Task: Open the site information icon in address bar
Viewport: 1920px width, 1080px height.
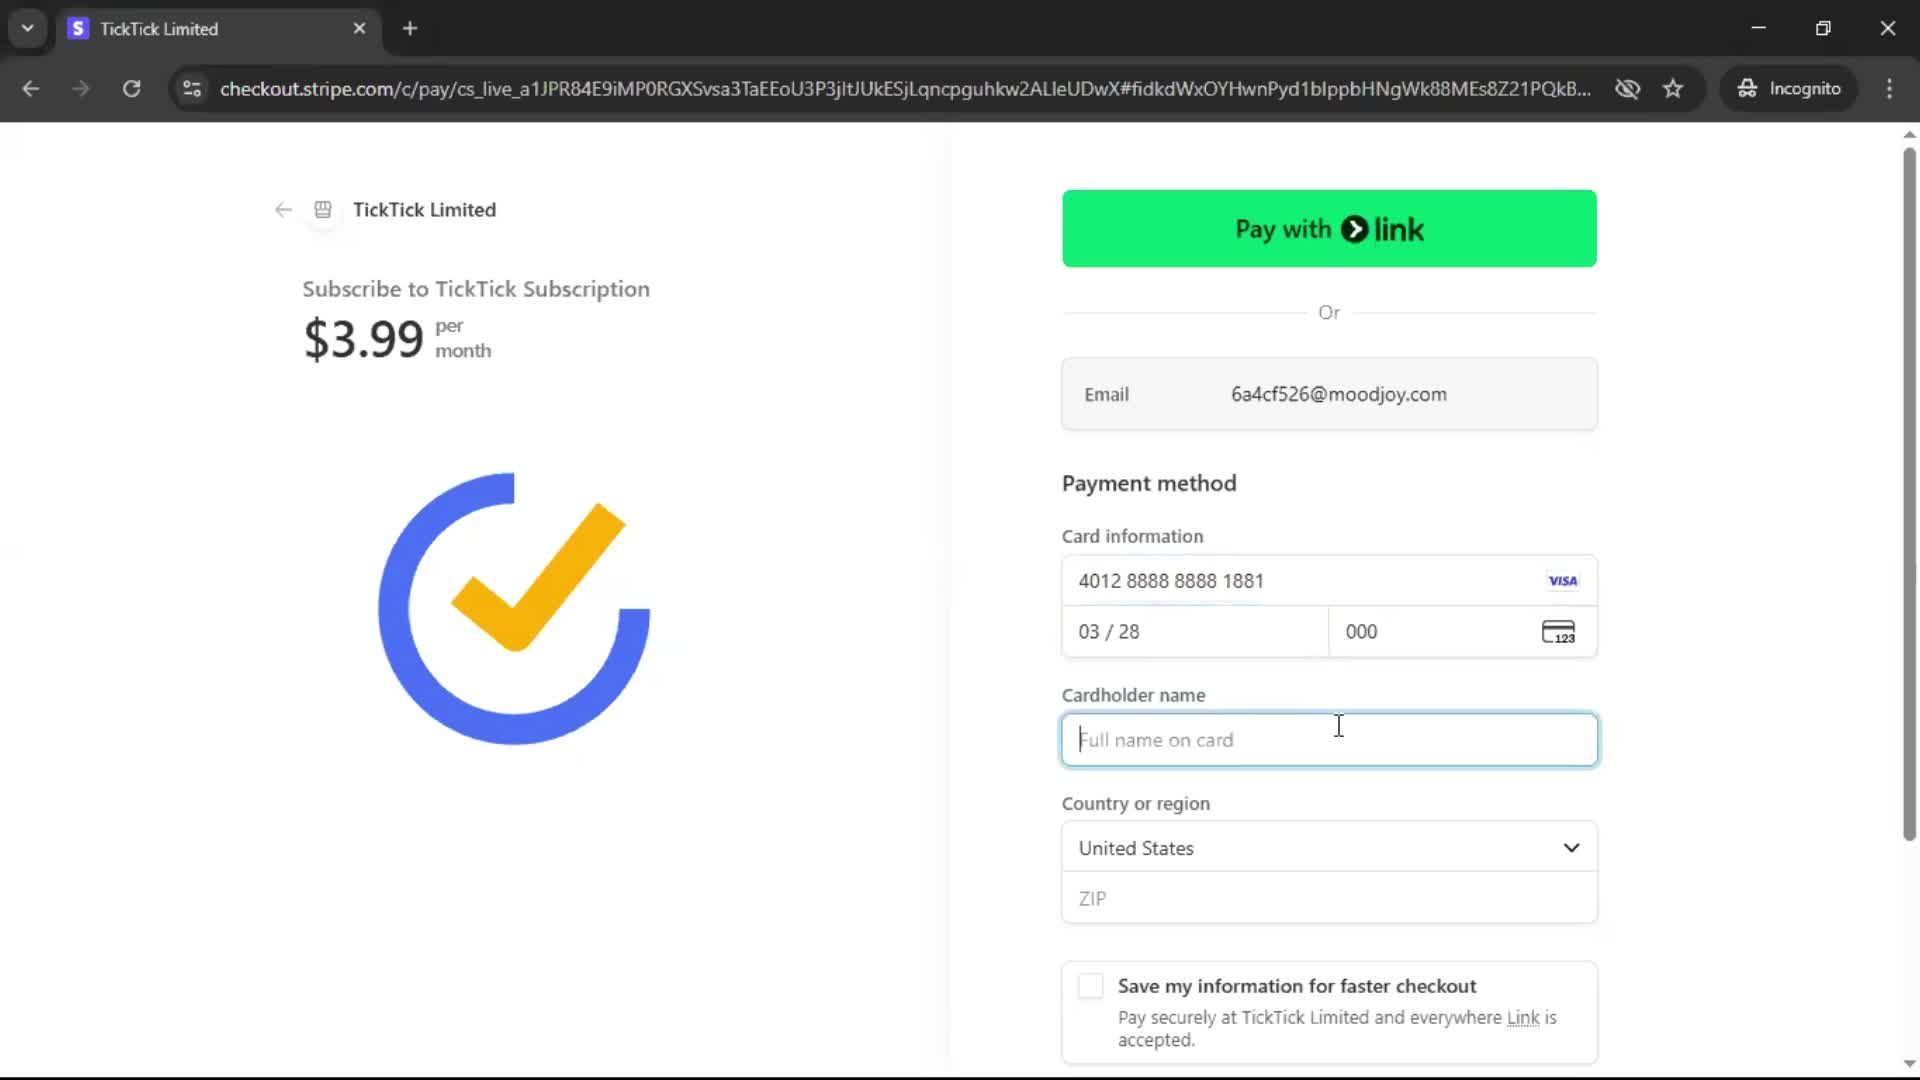Action: [x=192, y=89]
